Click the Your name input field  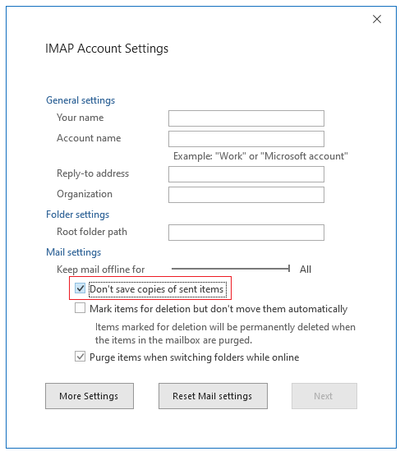pos(246,118)
